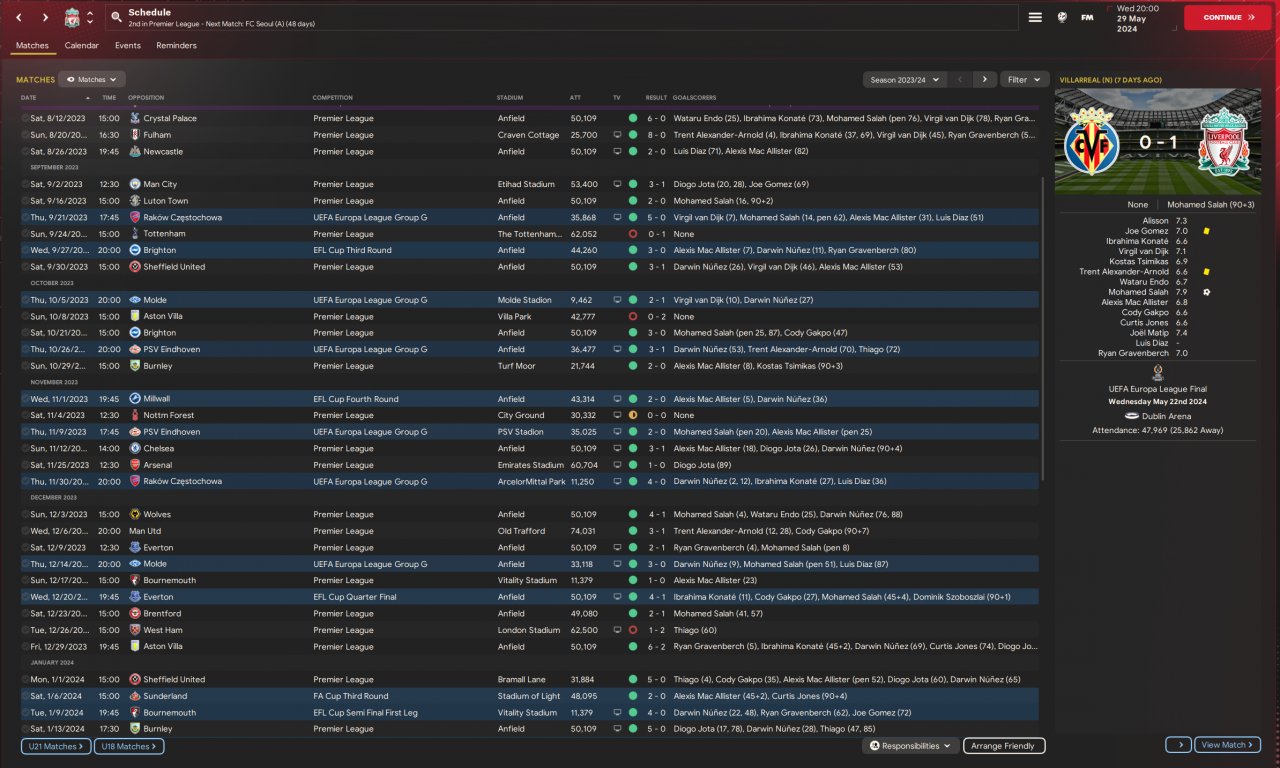Toggle the reminder tick for Wolves match
1280x768 pixels.
[x=26, y=514]
